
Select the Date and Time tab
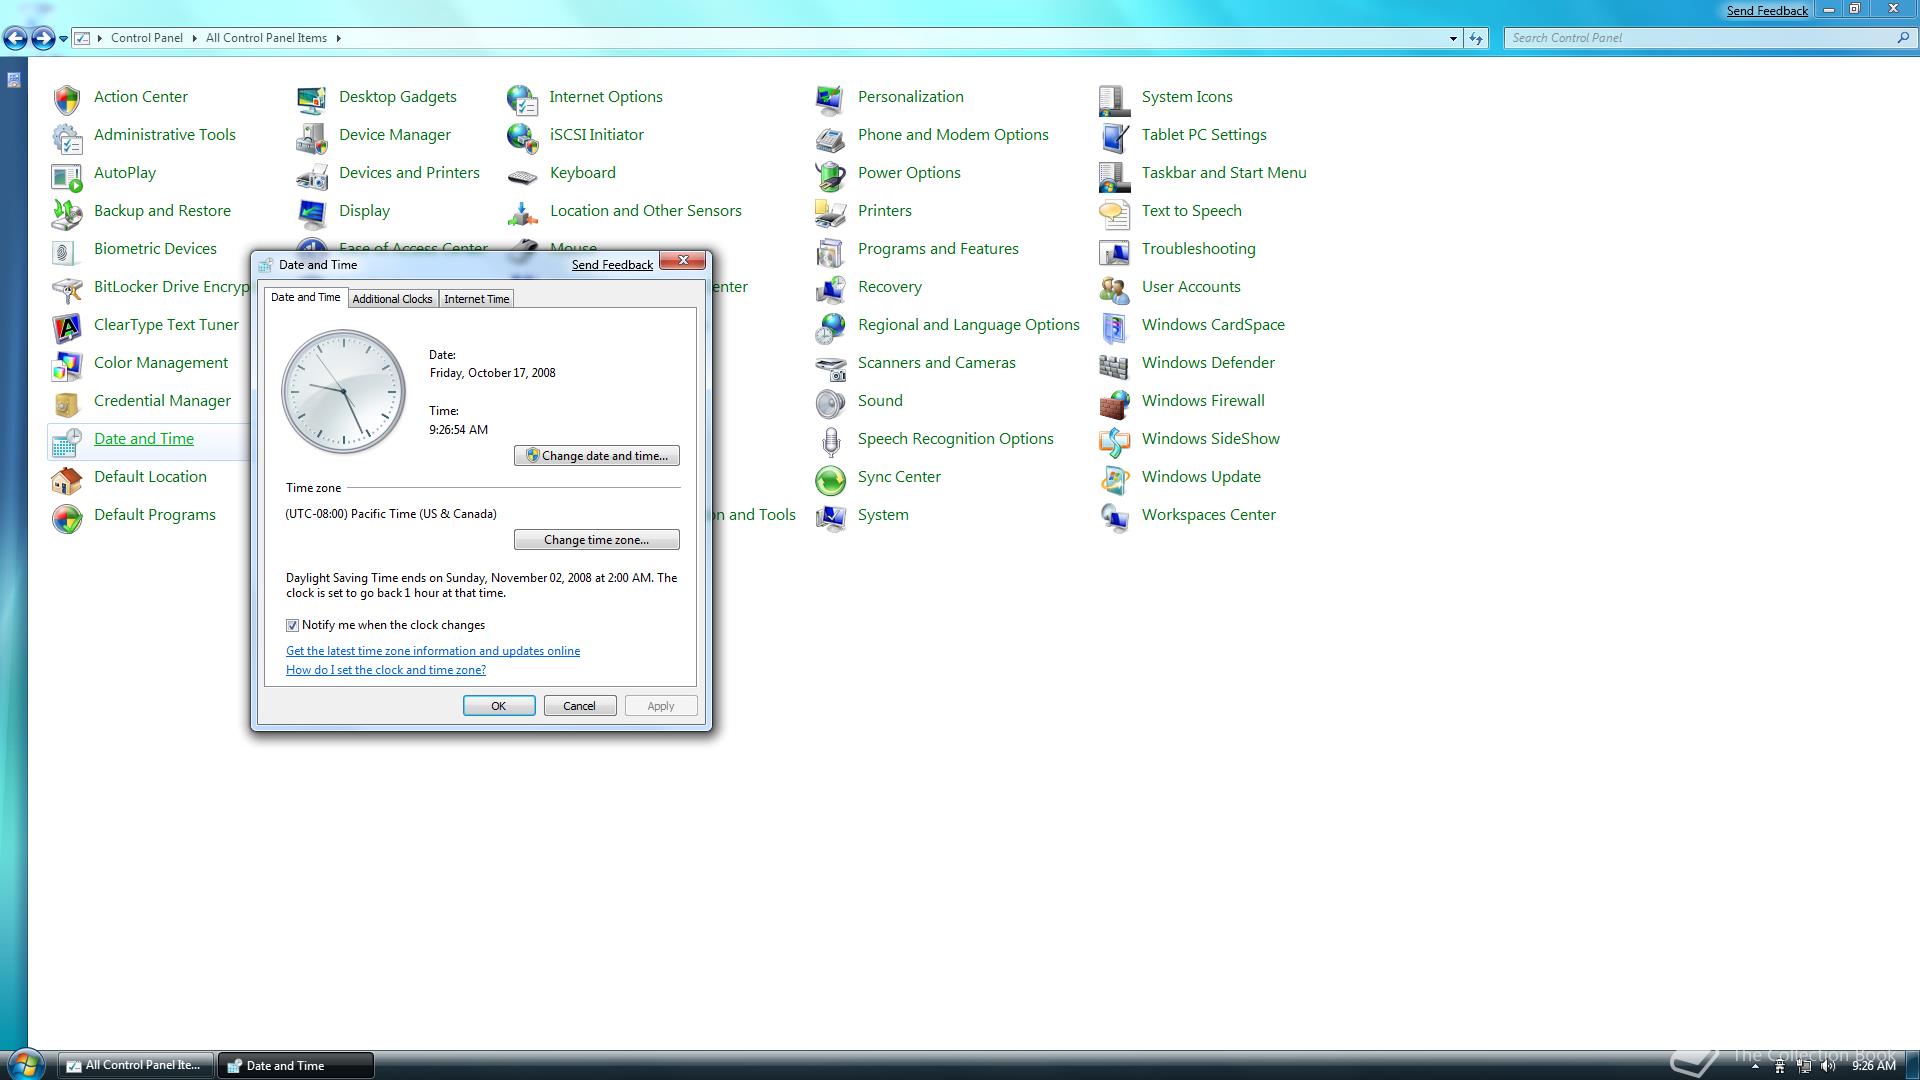tap(305, 297)
